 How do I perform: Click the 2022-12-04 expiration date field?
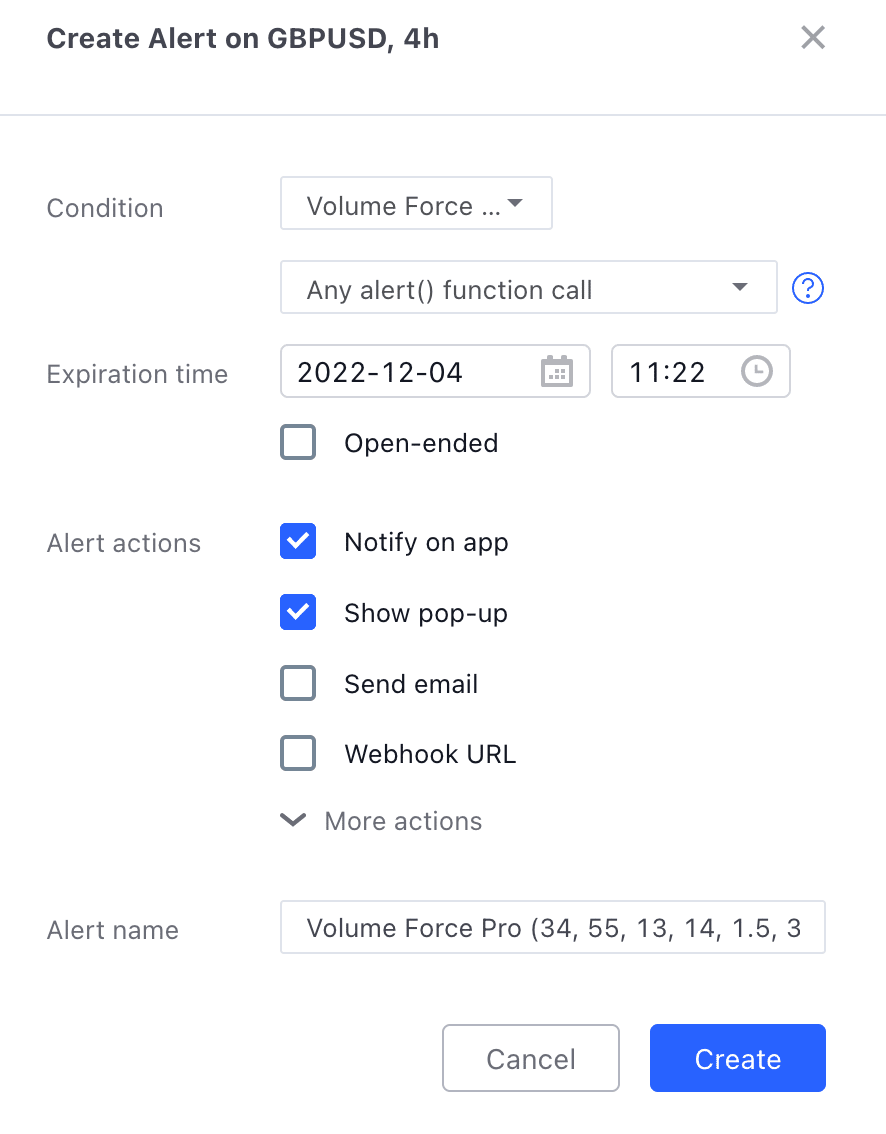coord(435,372)
